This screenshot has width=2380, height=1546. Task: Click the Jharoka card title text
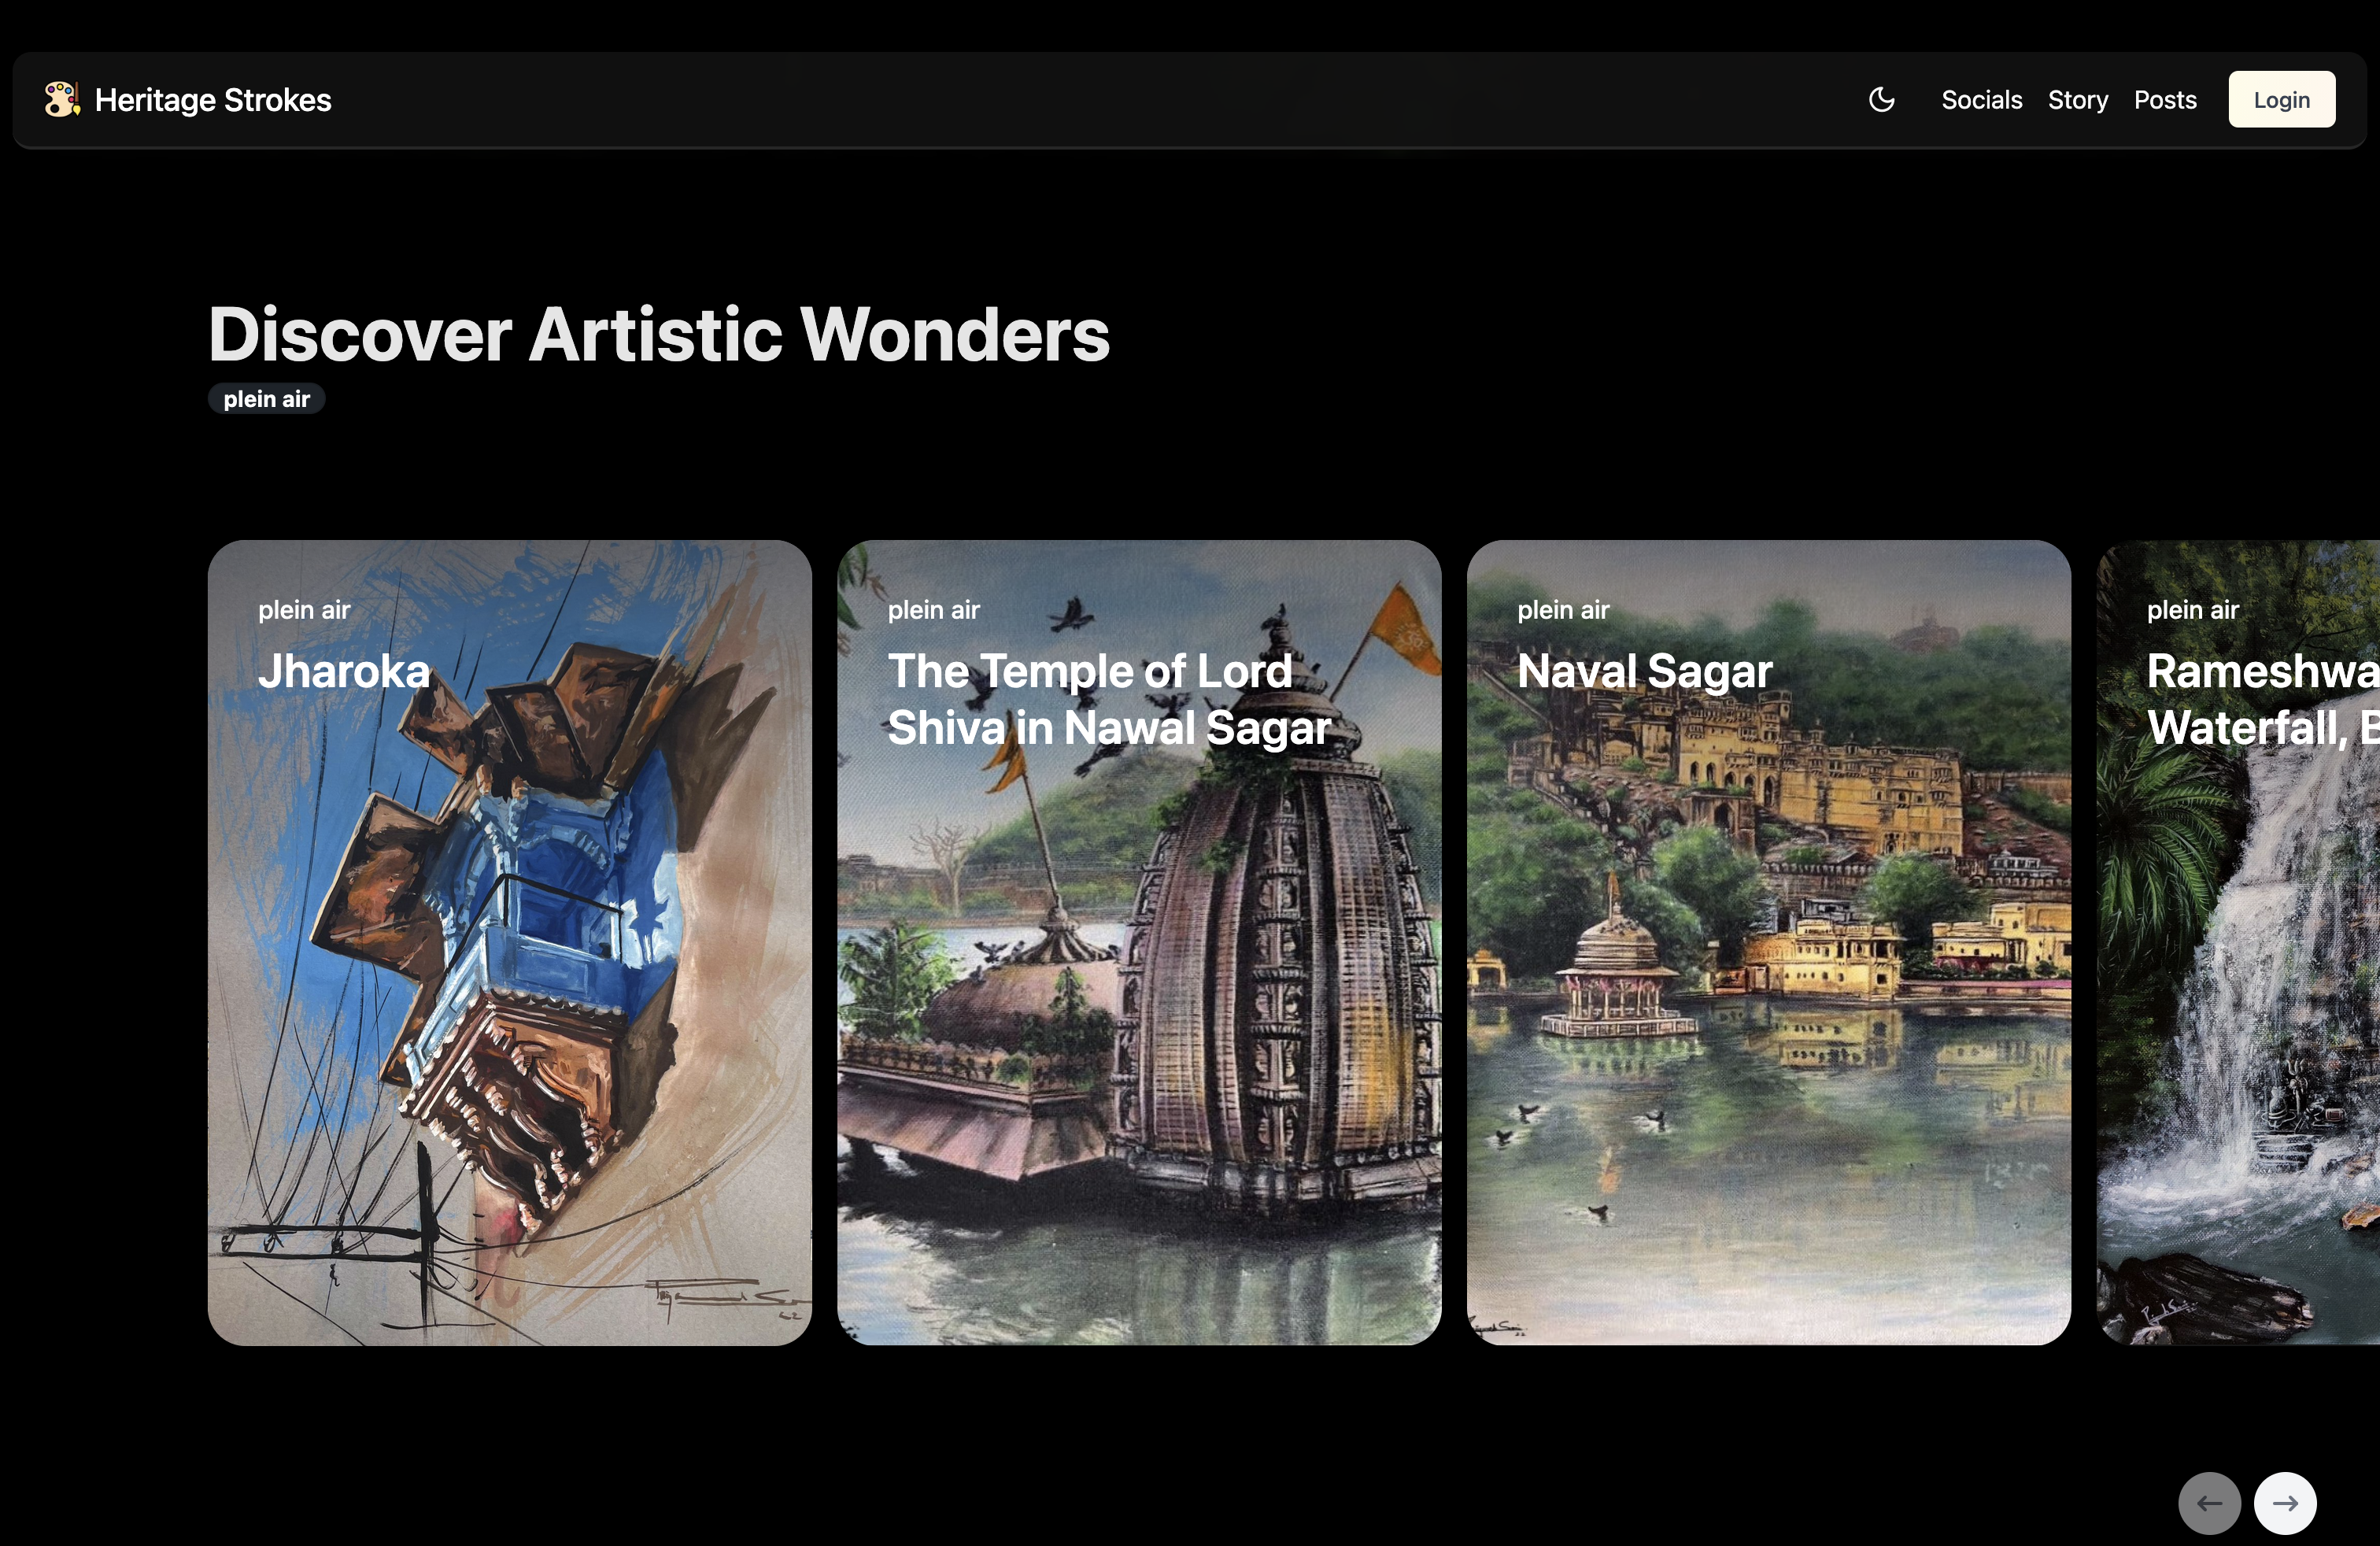(x=344, y=671)
